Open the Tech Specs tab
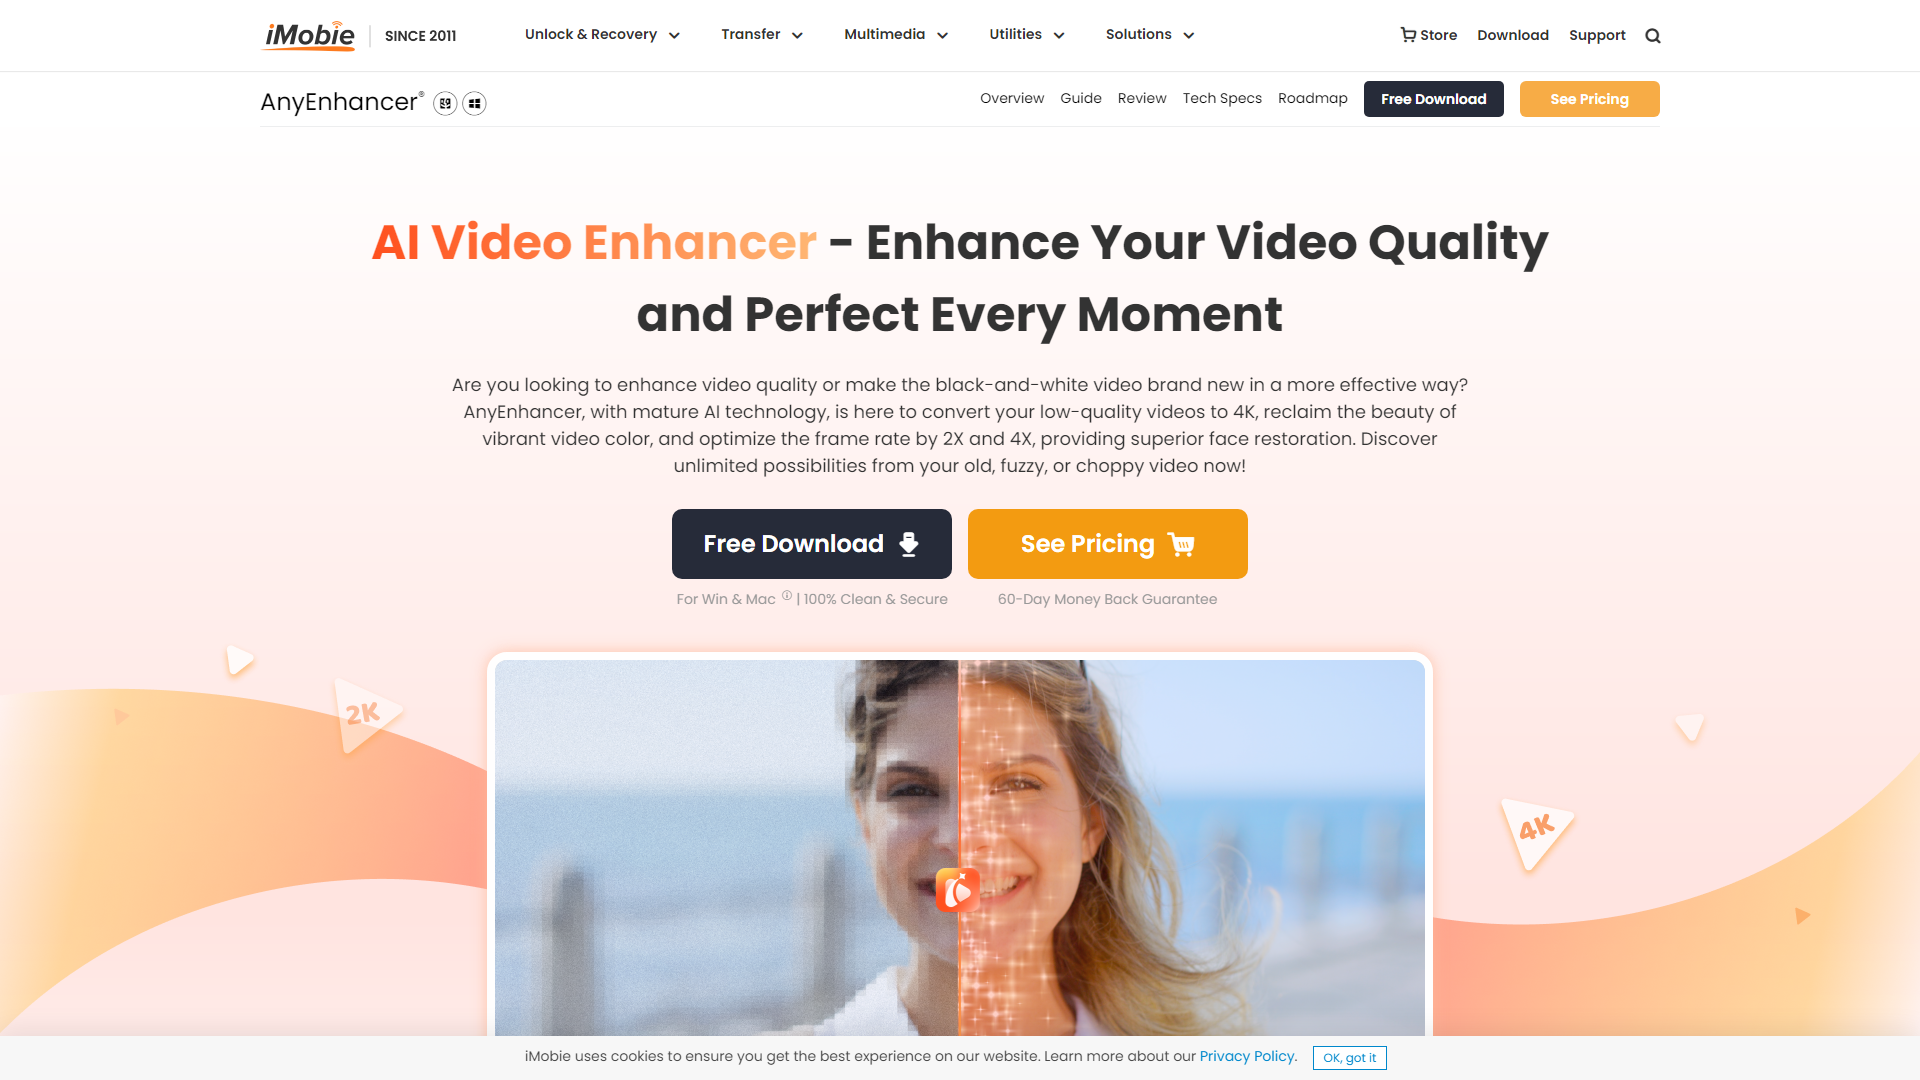 click(x=1221, y=98)
